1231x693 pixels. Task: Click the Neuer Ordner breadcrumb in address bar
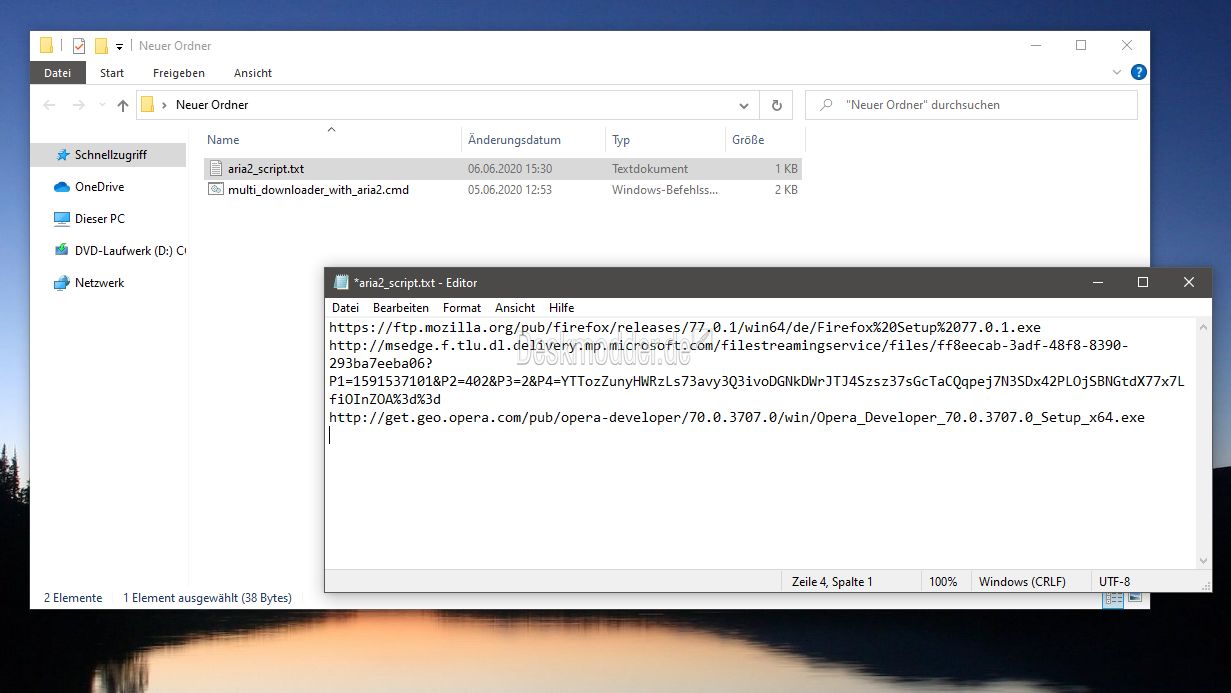[x=212, y=105]
